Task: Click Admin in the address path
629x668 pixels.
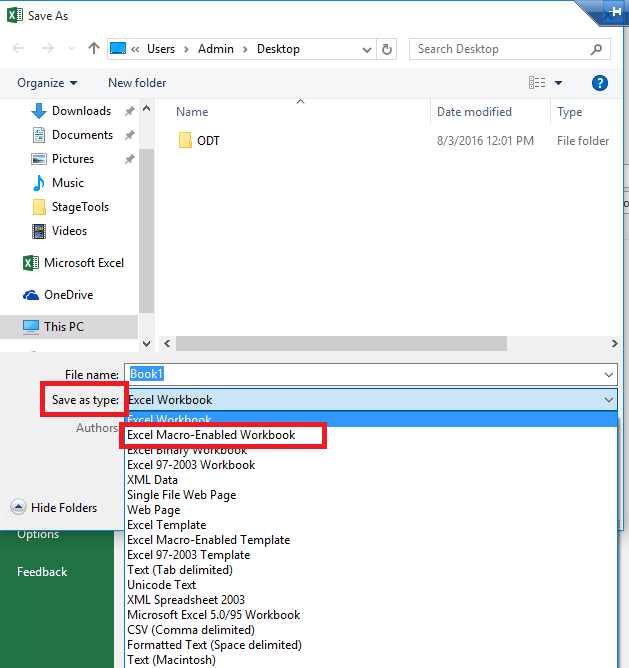Action: click(x=216, y=49)
